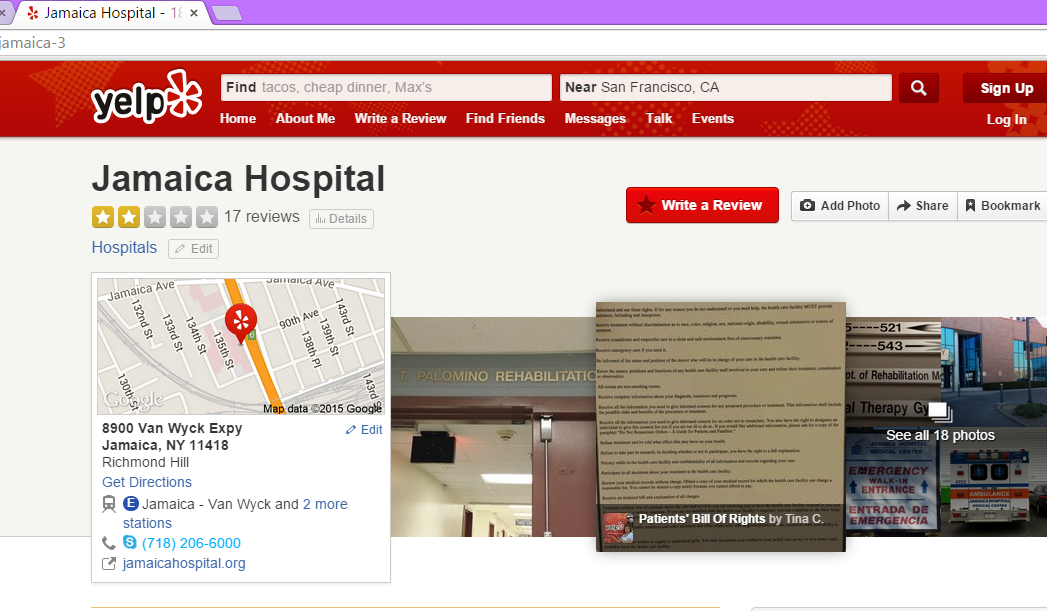Open the Home menu item

pos(238,118)
